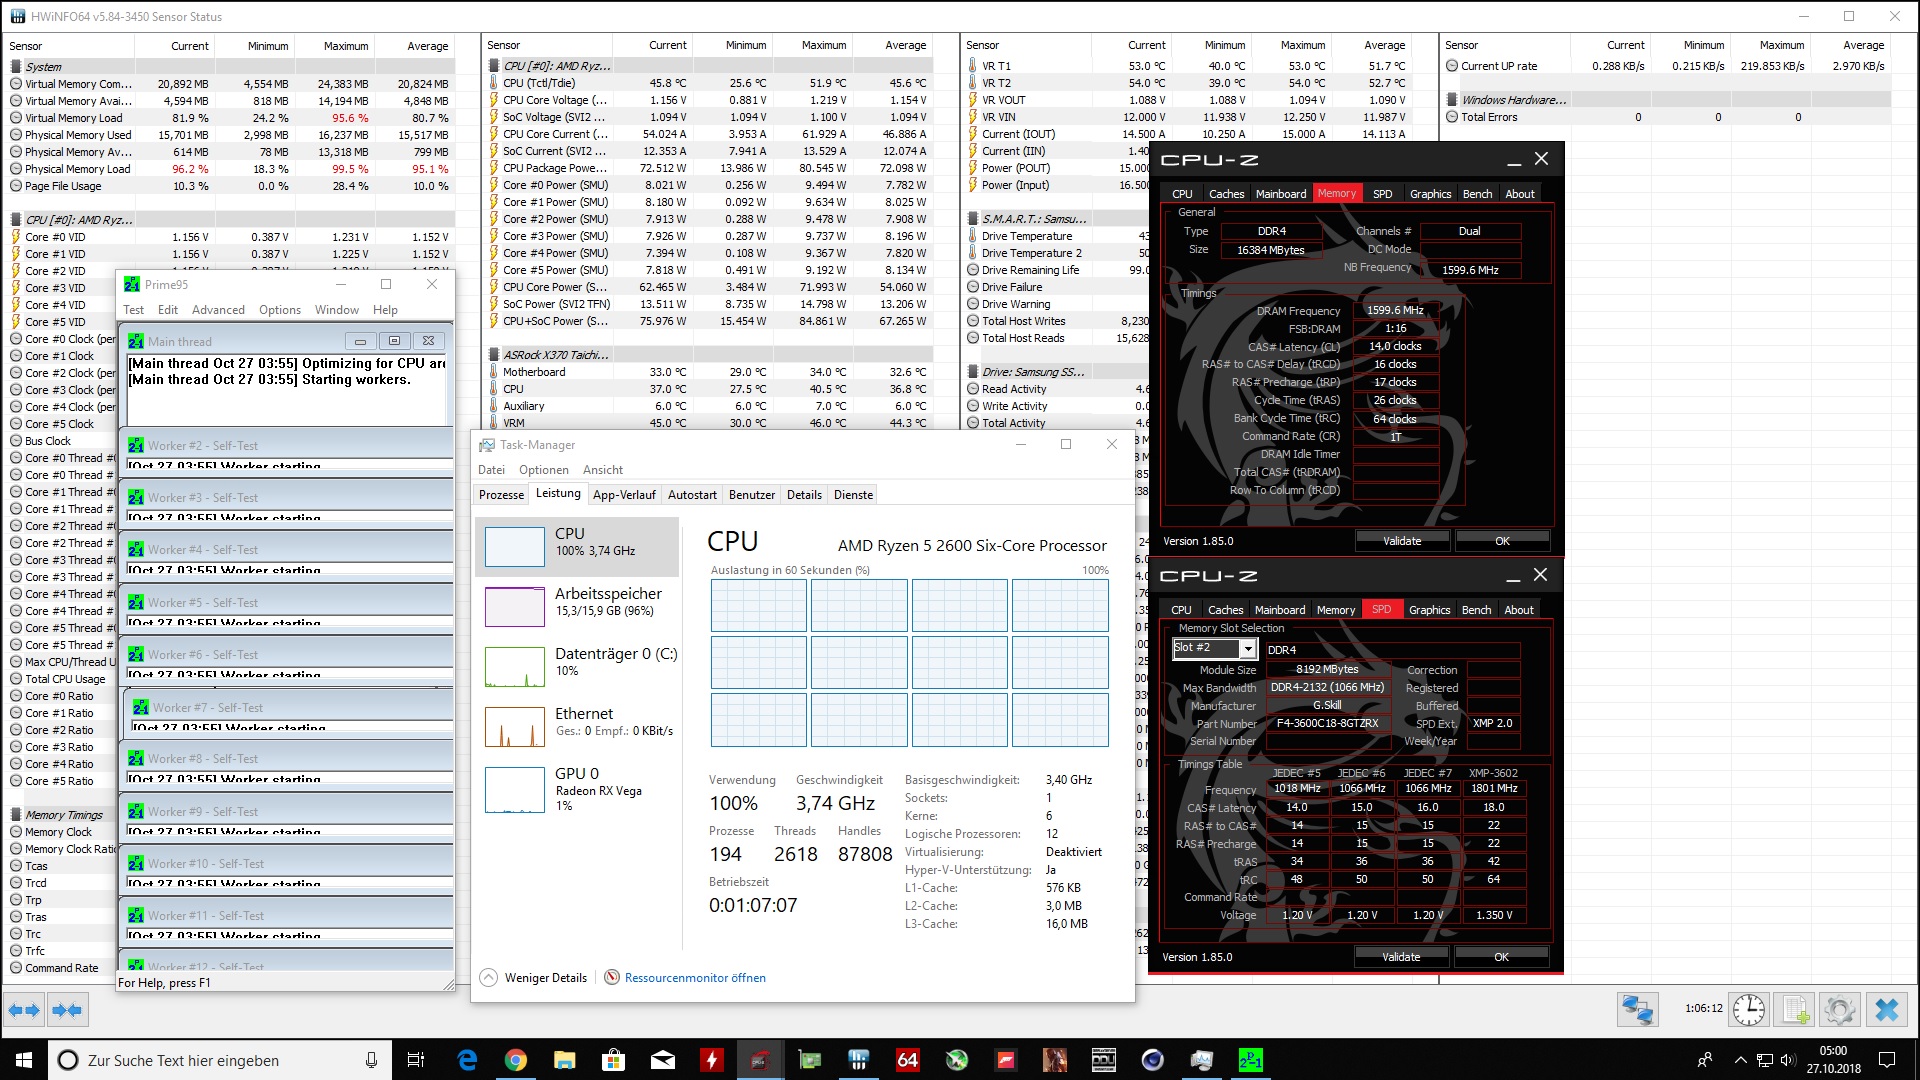Screen dimensions: 1920x1080
Task: Click HWiNFO collapse columns arrows button
Action: tap(67, 1010)
